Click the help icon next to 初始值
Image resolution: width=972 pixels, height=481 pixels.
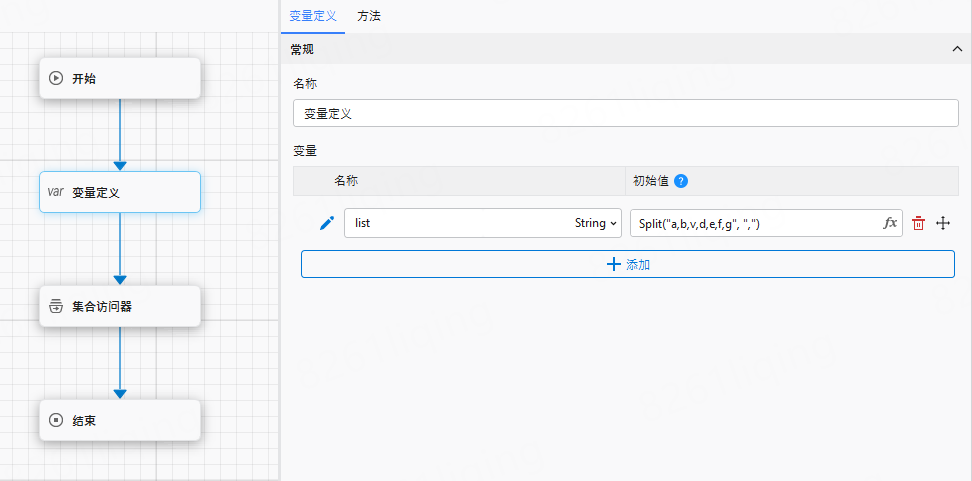[x=681, y=181]
